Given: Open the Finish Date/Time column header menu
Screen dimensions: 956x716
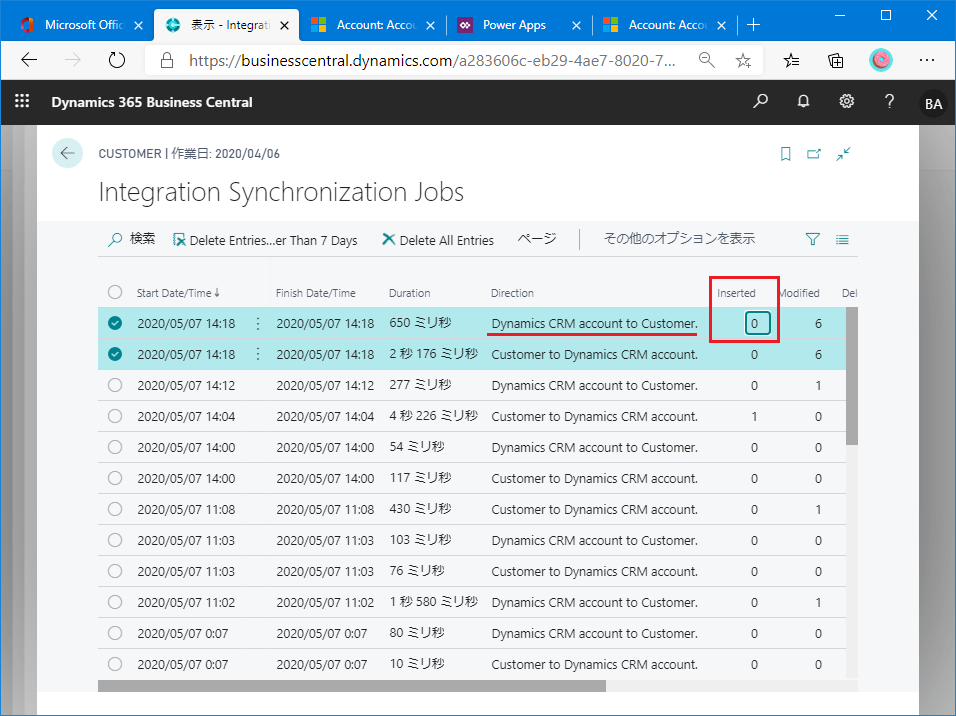Looking at the screenshot, I should [x=315, y=293].
